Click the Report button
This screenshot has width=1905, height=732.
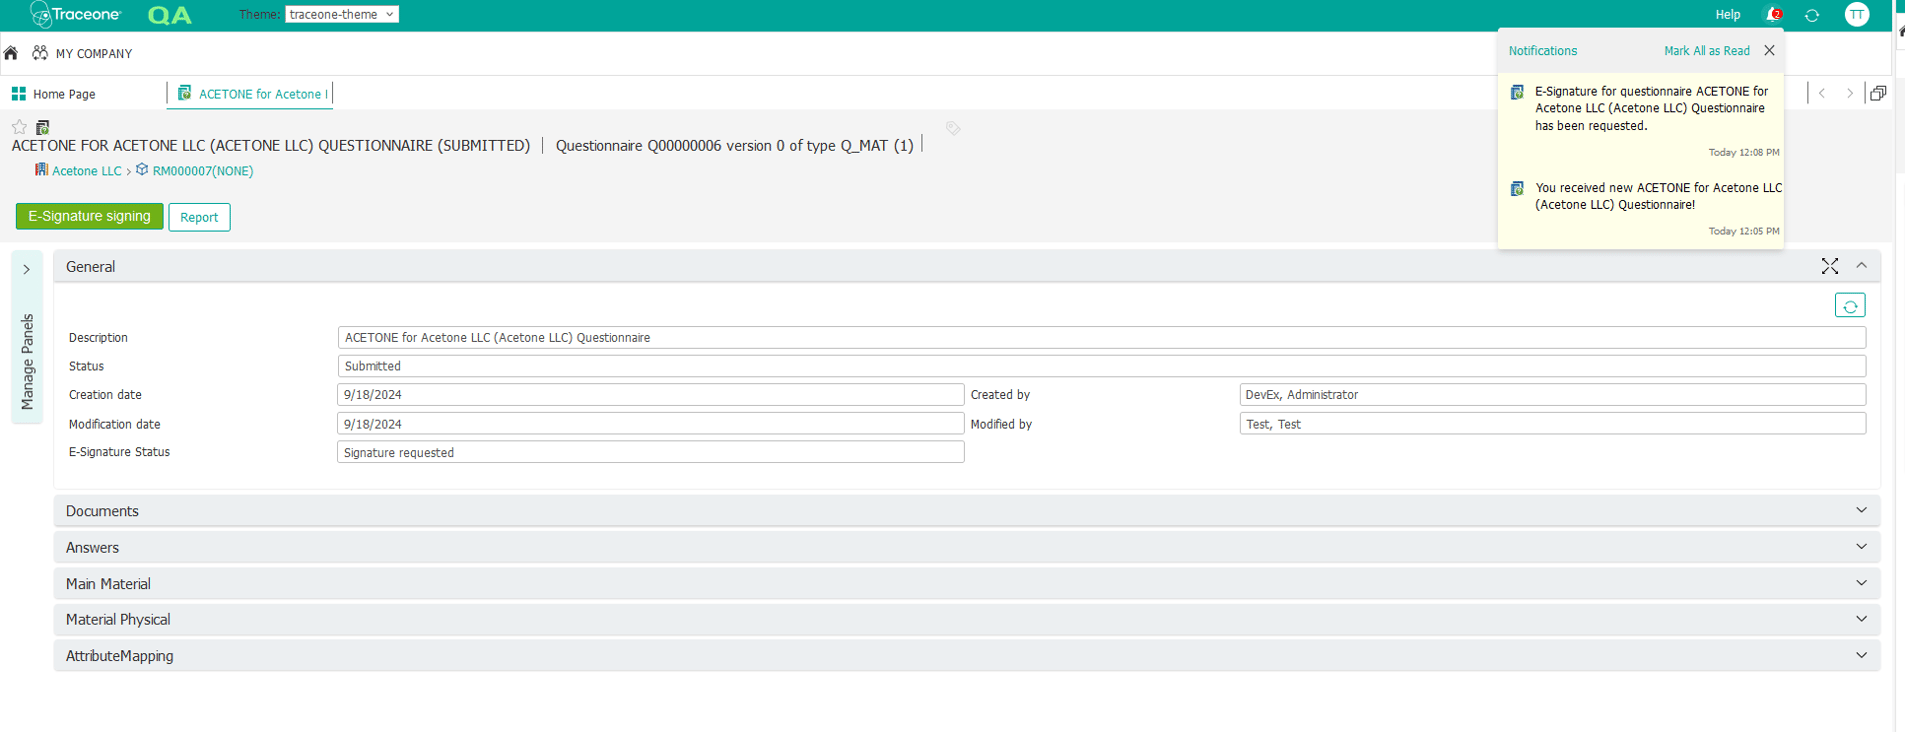[199, 217]
